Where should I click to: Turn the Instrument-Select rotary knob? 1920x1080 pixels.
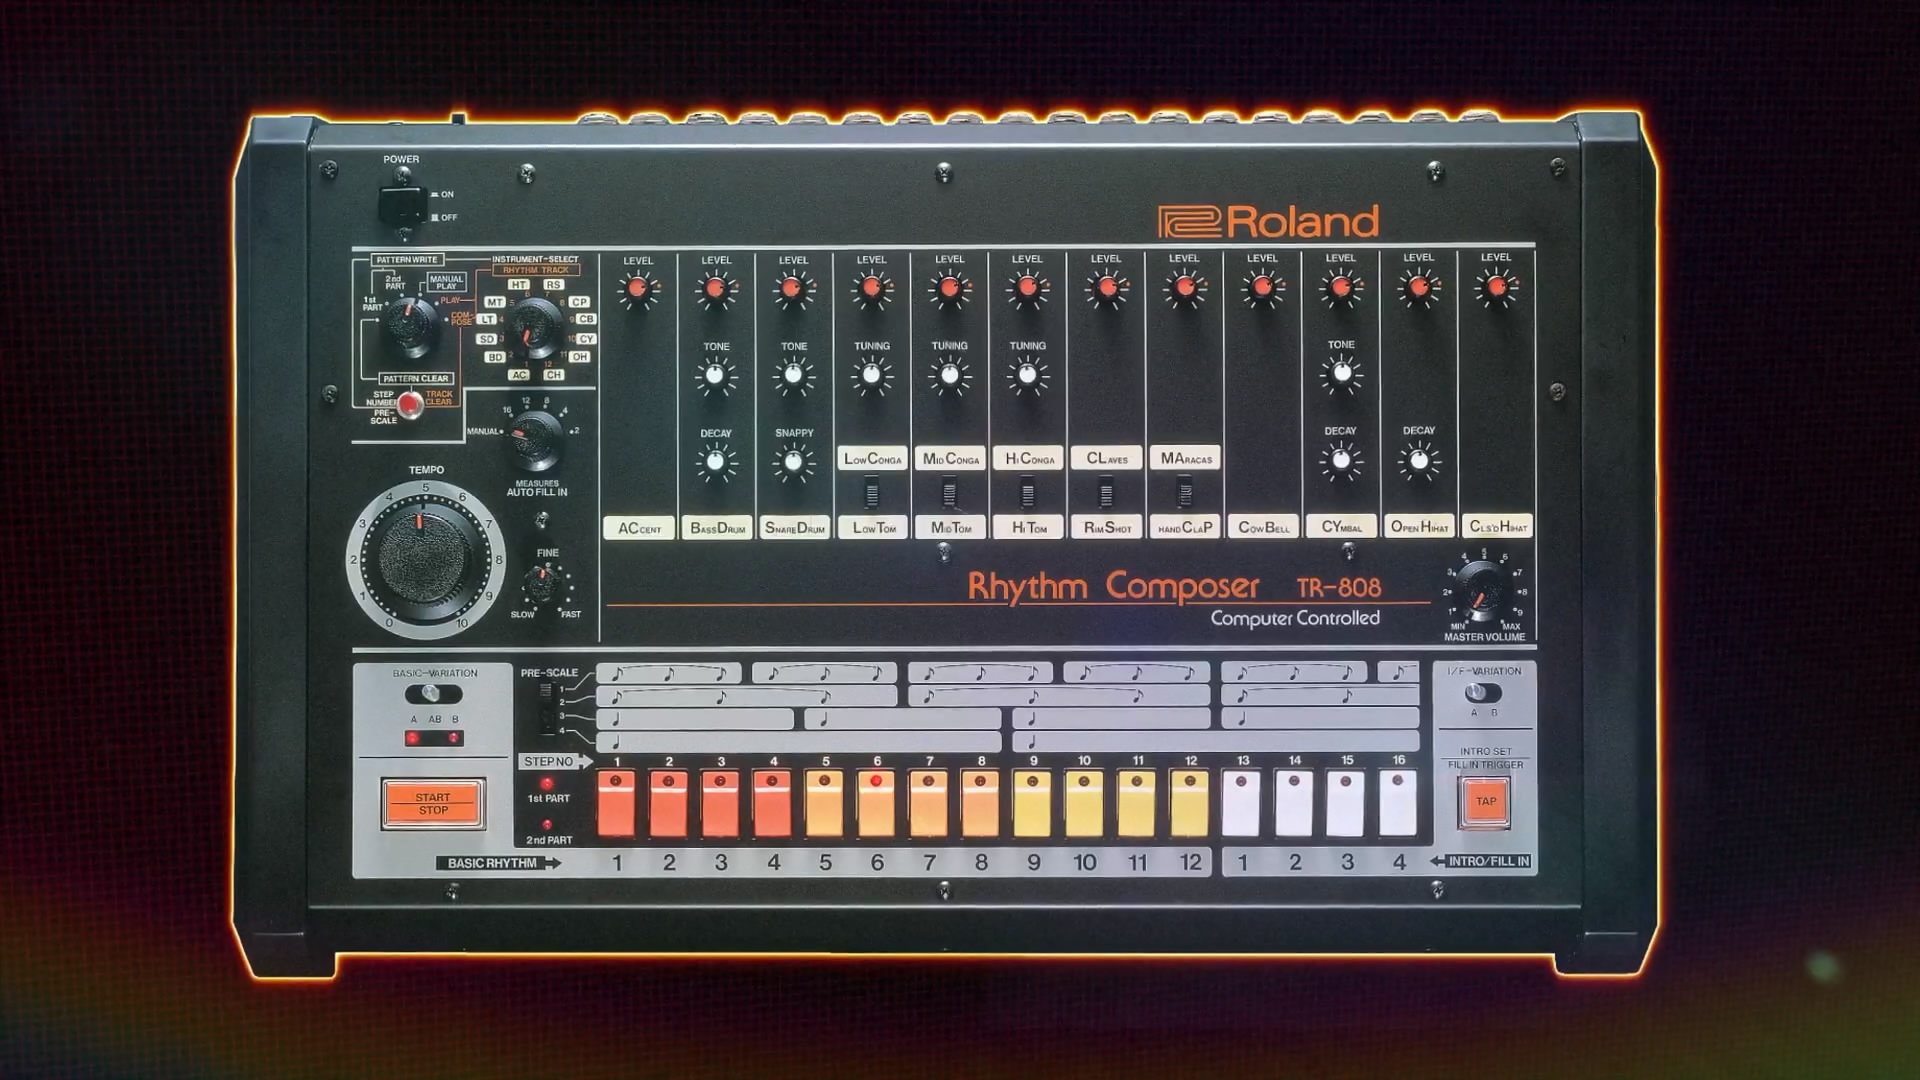click(535, 330)
